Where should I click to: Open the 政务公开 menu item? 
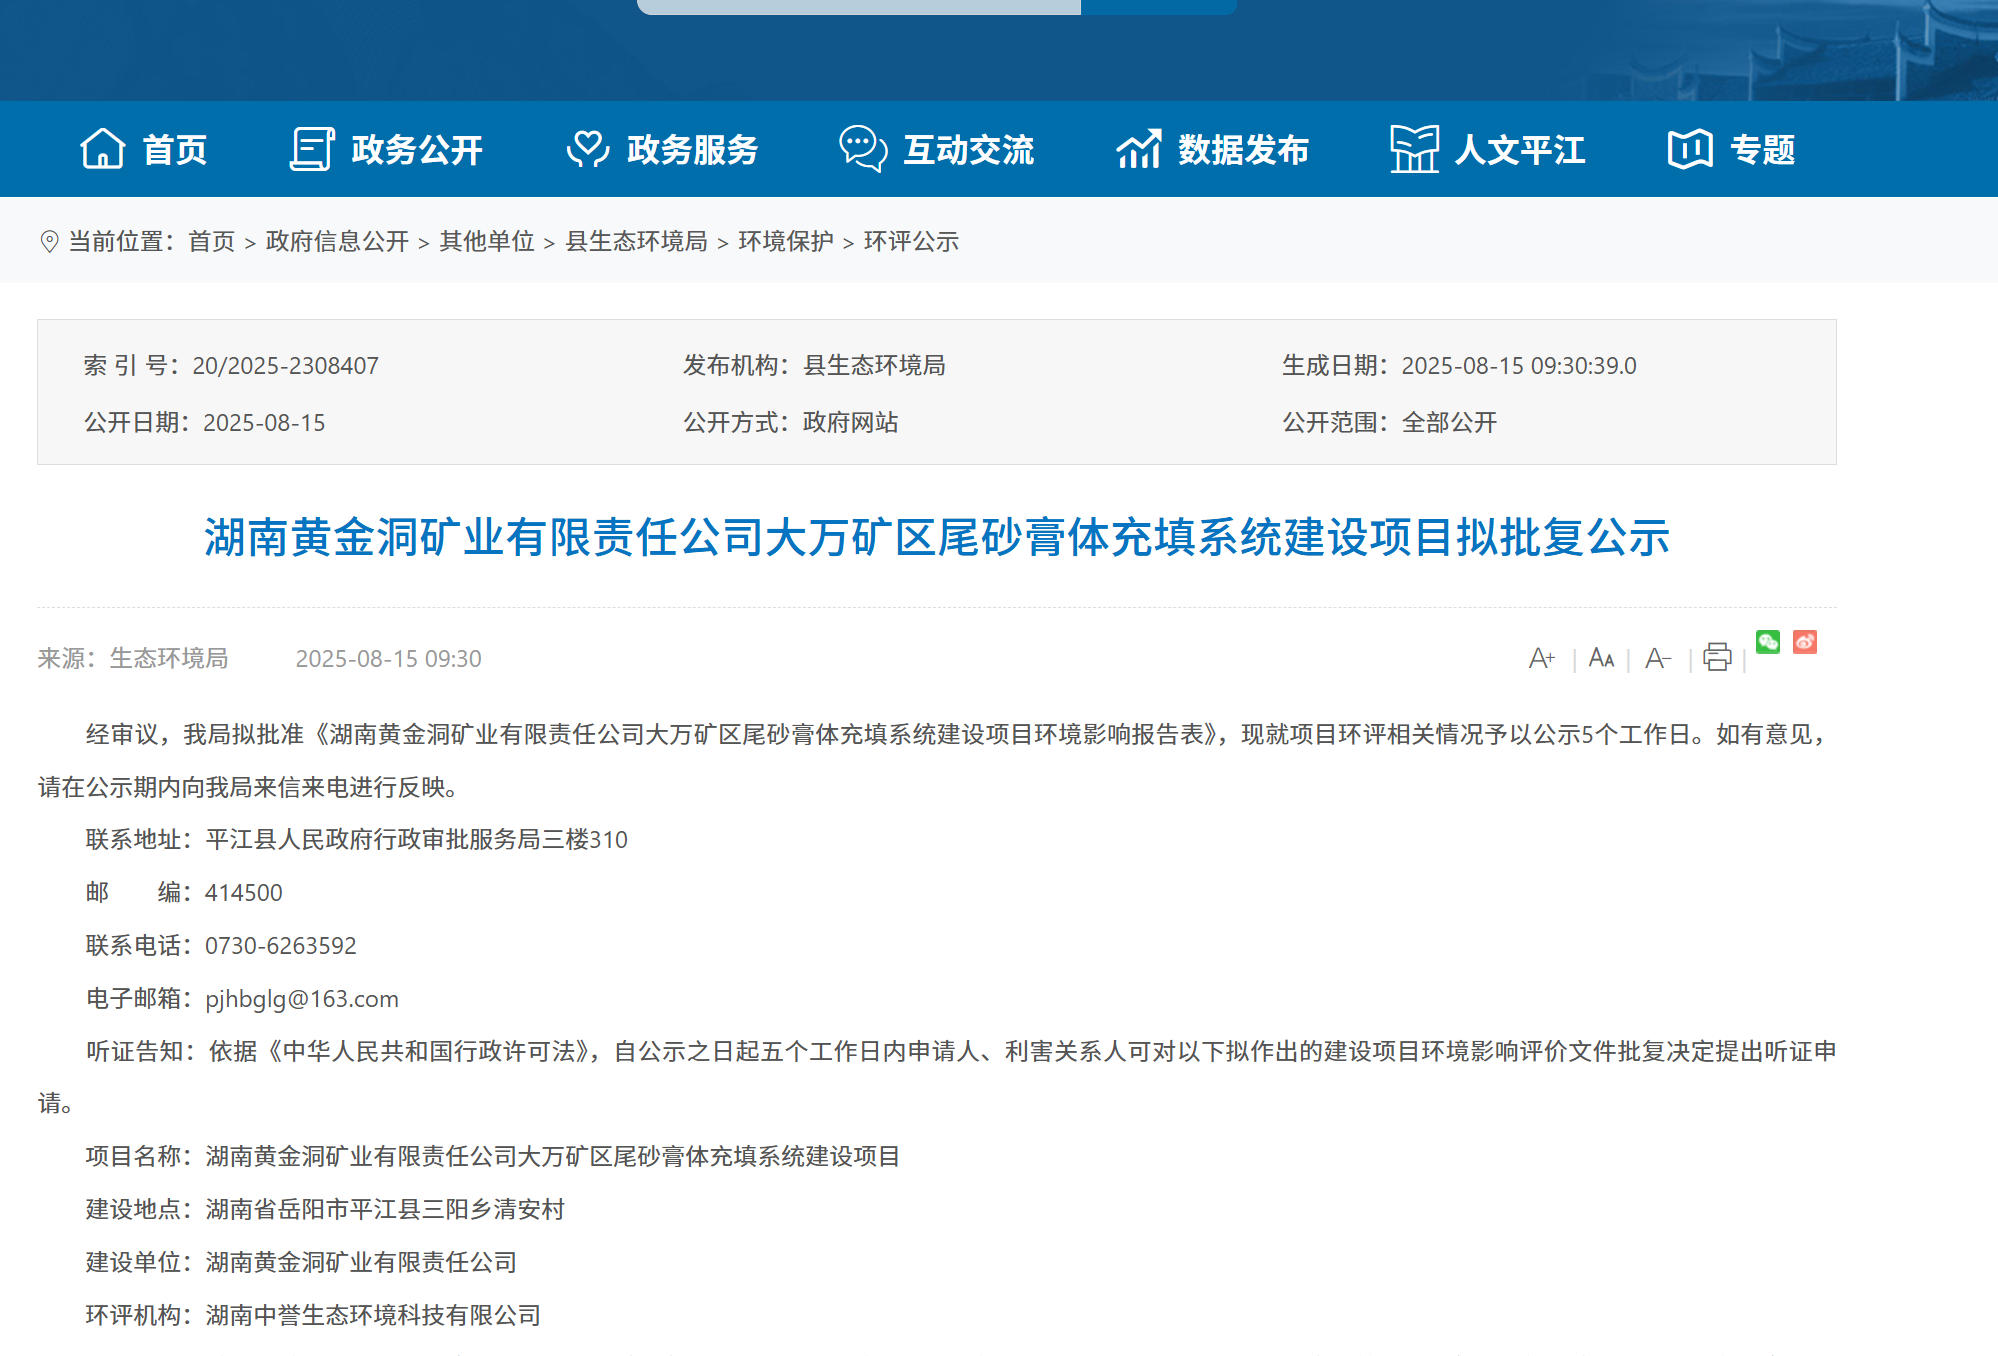(x=417, y=149)
